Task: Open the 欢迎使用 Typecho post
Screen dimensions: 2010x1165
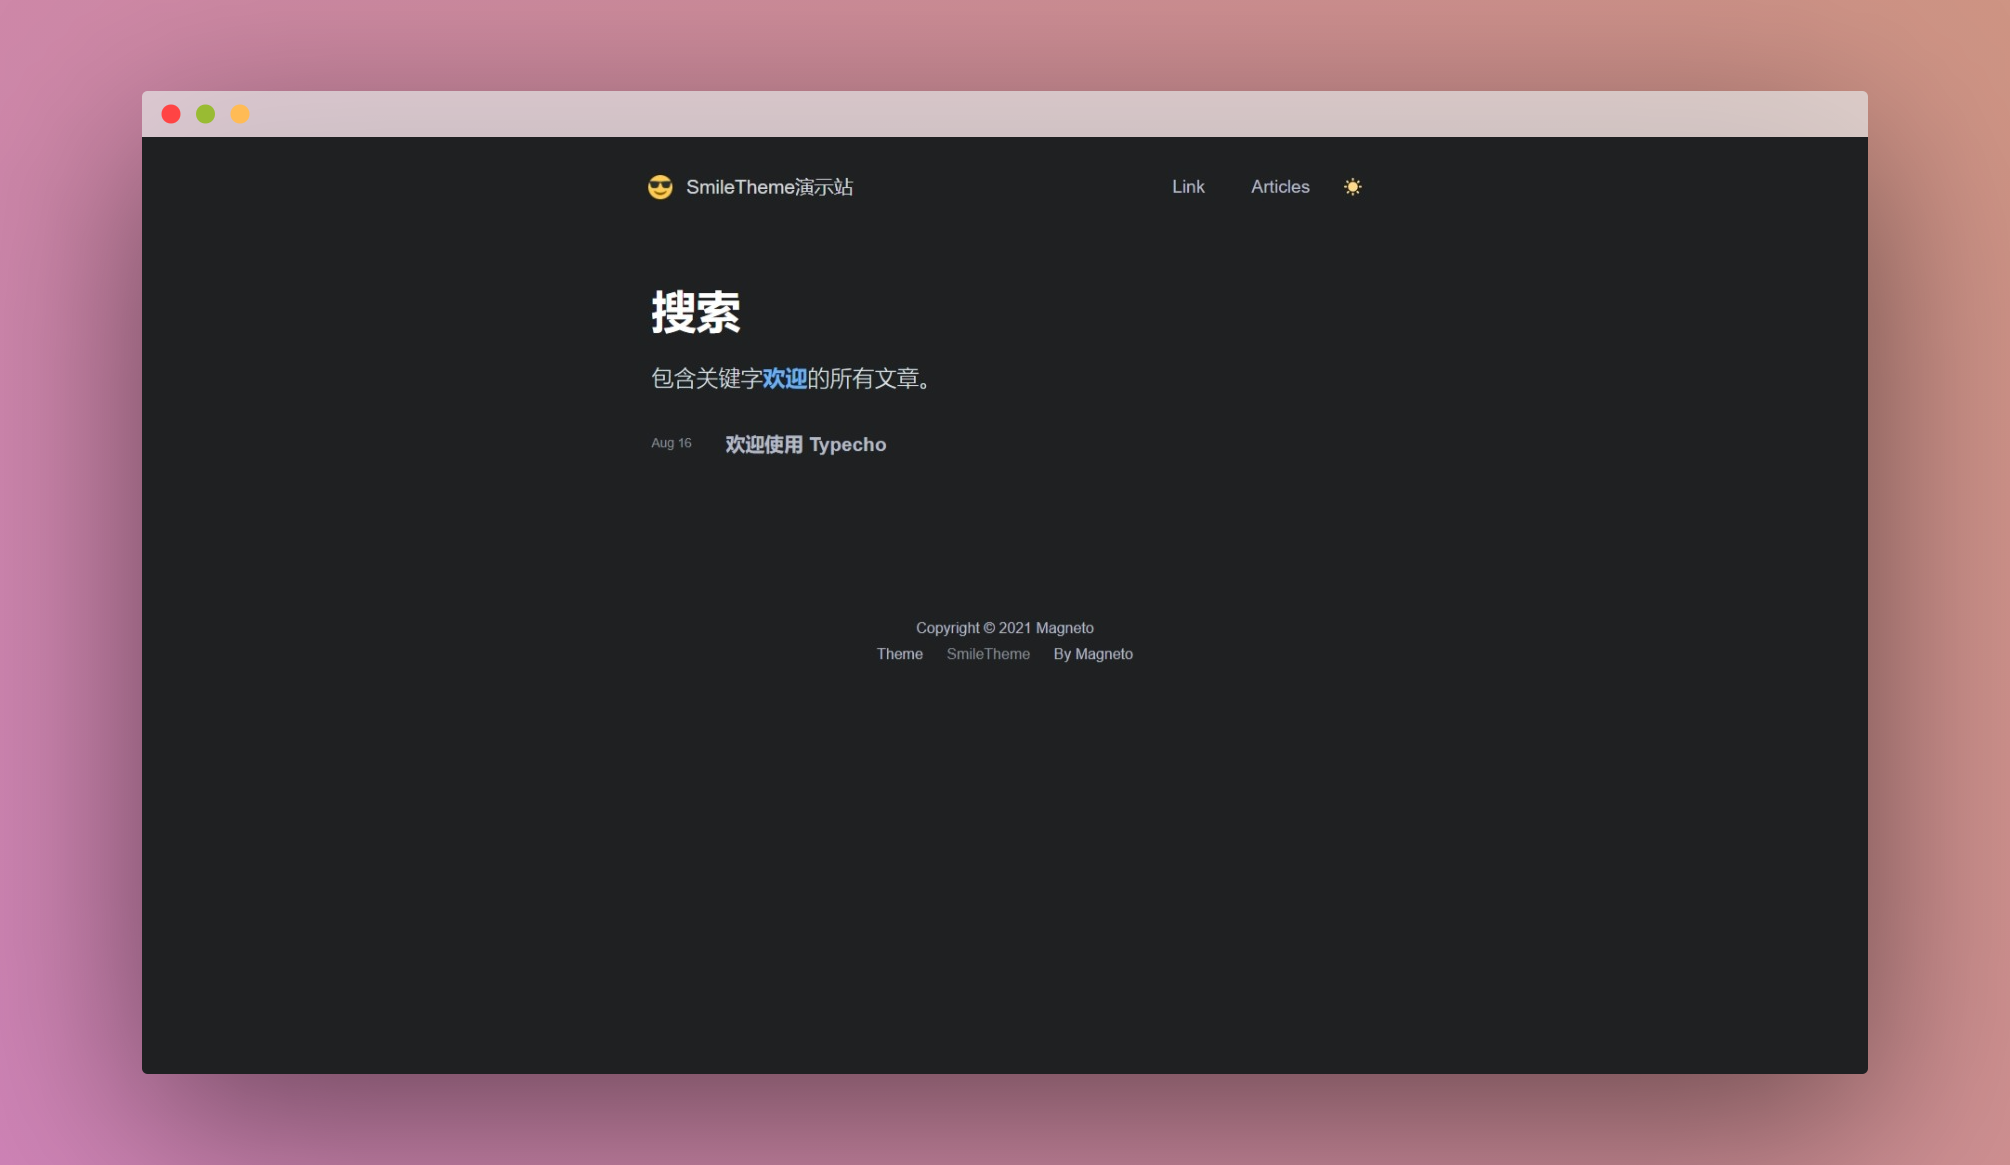Action: click(x=805, y=444)
